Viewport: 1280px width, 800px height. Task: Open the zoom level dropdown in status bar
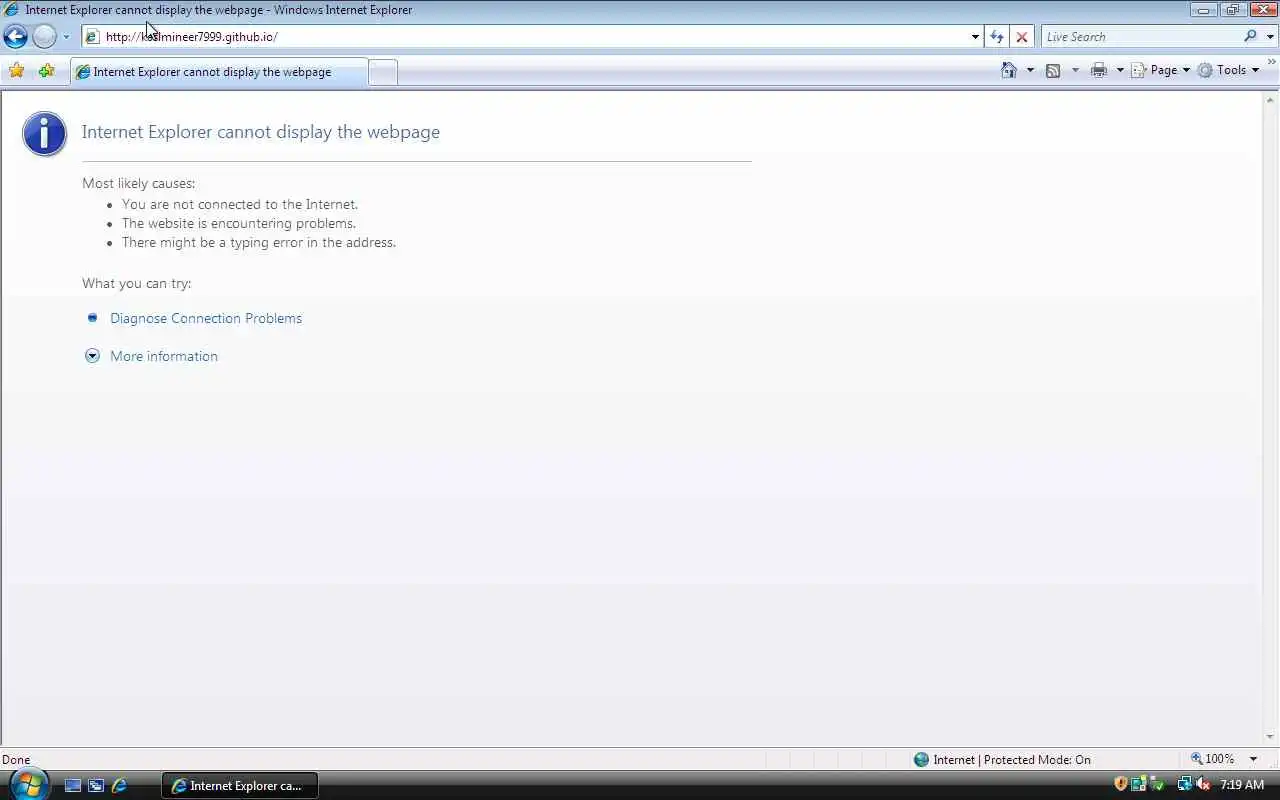pos(1253,759)
